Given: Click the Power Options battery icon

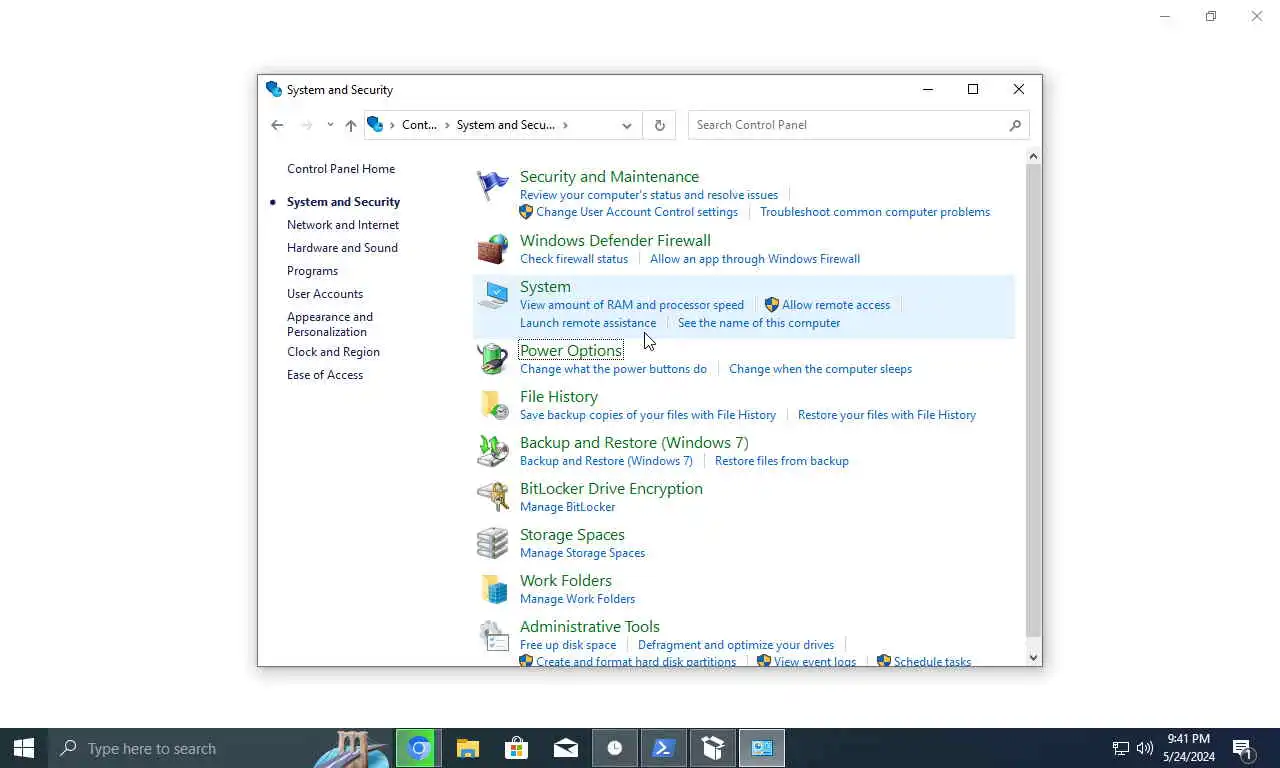Looking at the screenshot, I should (x=492, y=359).
